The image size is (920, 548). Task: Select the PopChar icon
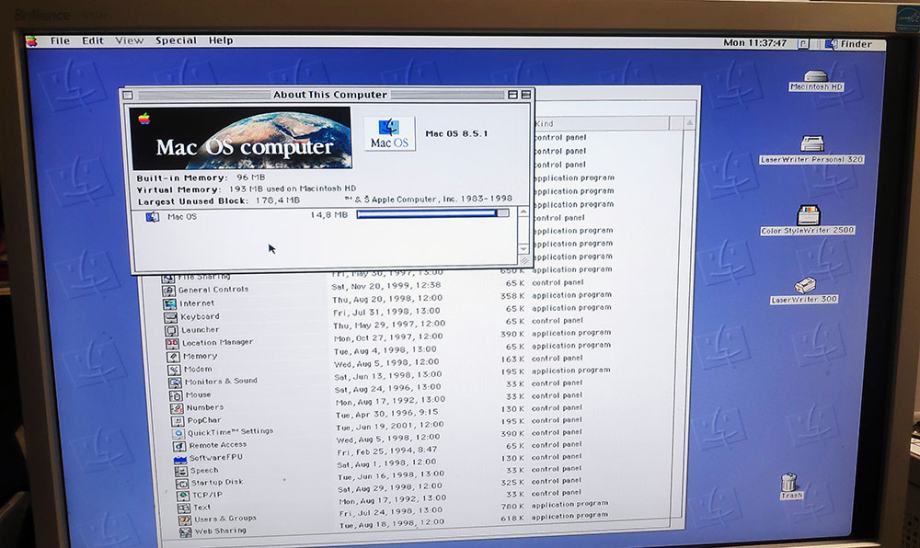point(178,421)
